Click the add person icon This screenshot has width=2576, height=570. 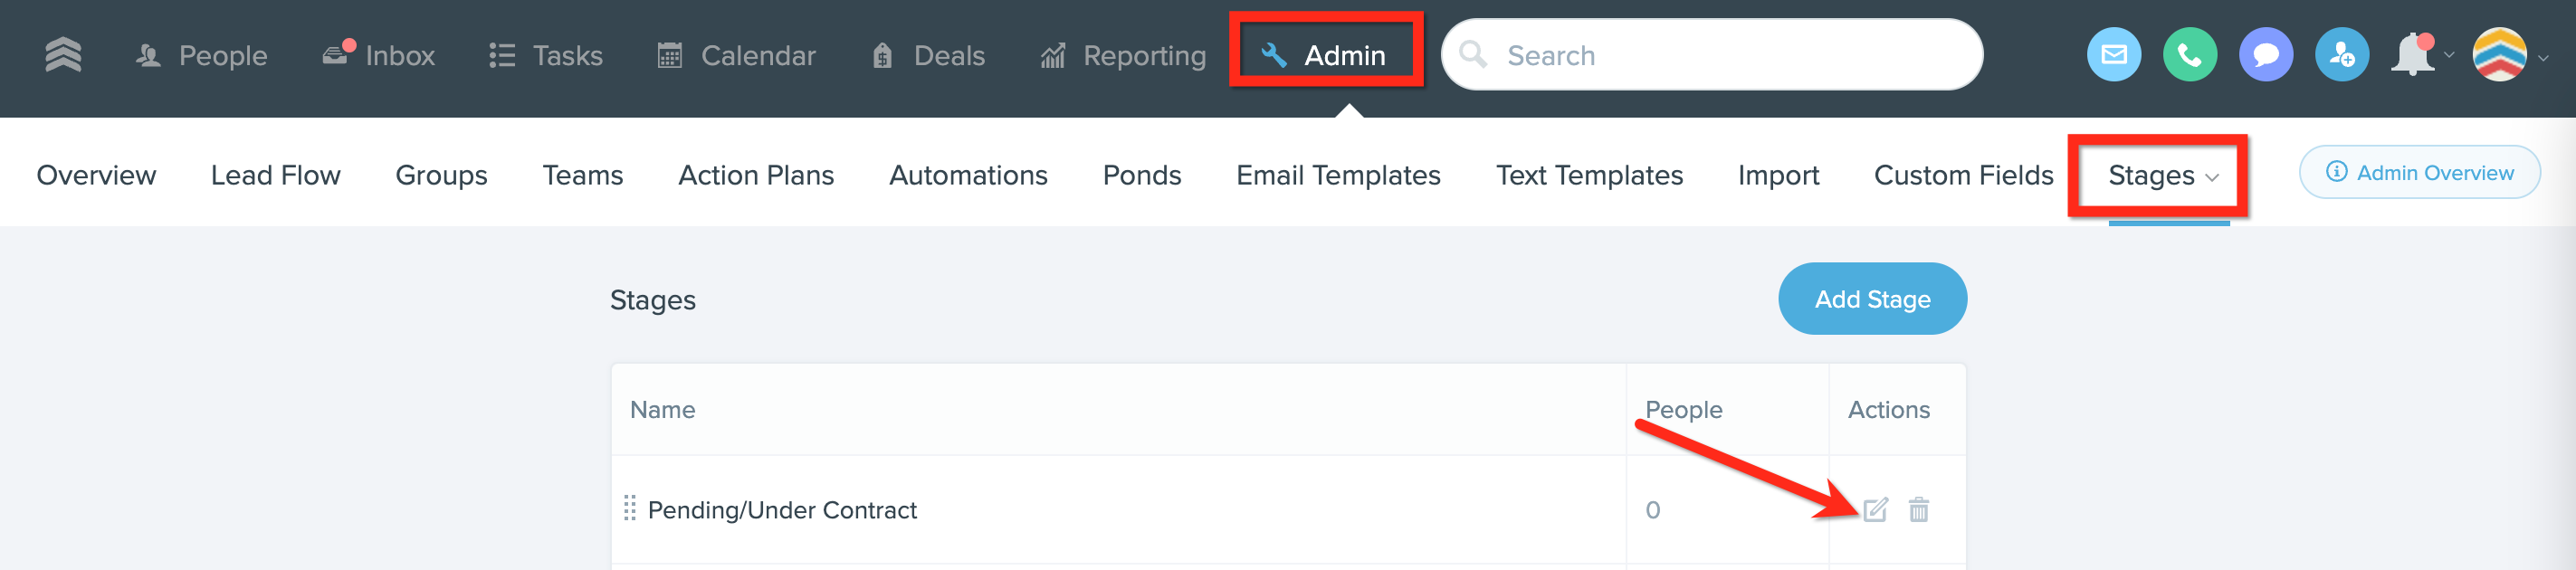(2341, 55)
